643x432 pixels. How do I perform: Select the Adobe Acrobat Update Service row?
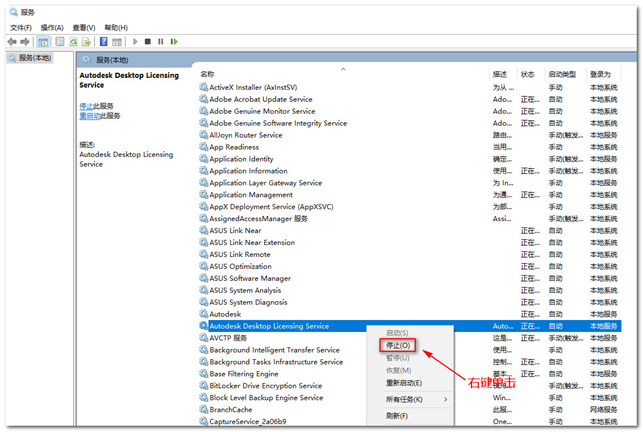[410, 99]
